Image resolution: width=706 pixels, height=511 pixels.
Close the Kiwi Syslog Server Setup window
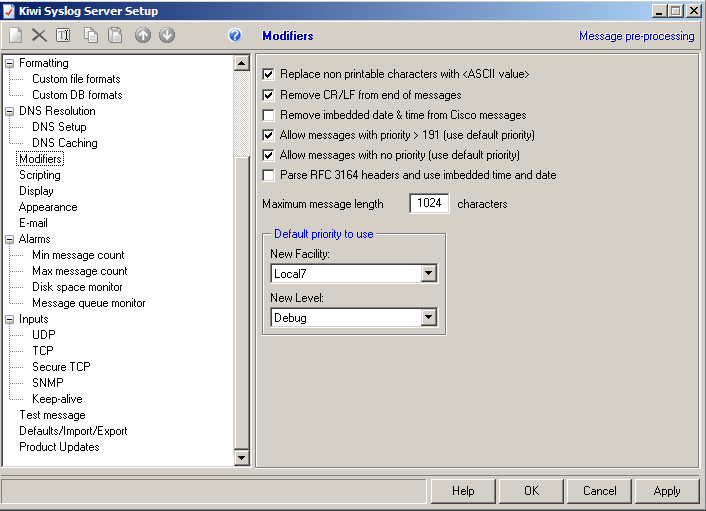[x=693, y=11]
